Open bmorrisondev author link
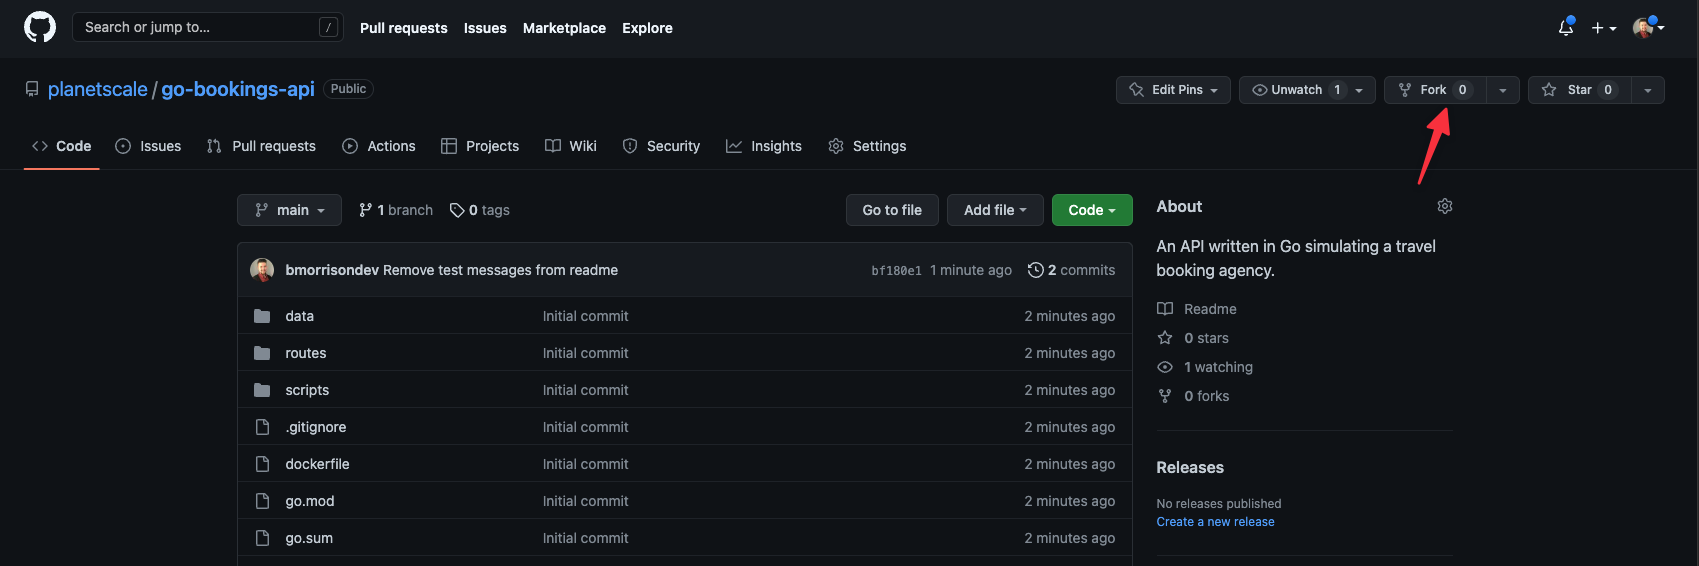The width and height of the screenshot is (1699, 566). pos(332,270)
